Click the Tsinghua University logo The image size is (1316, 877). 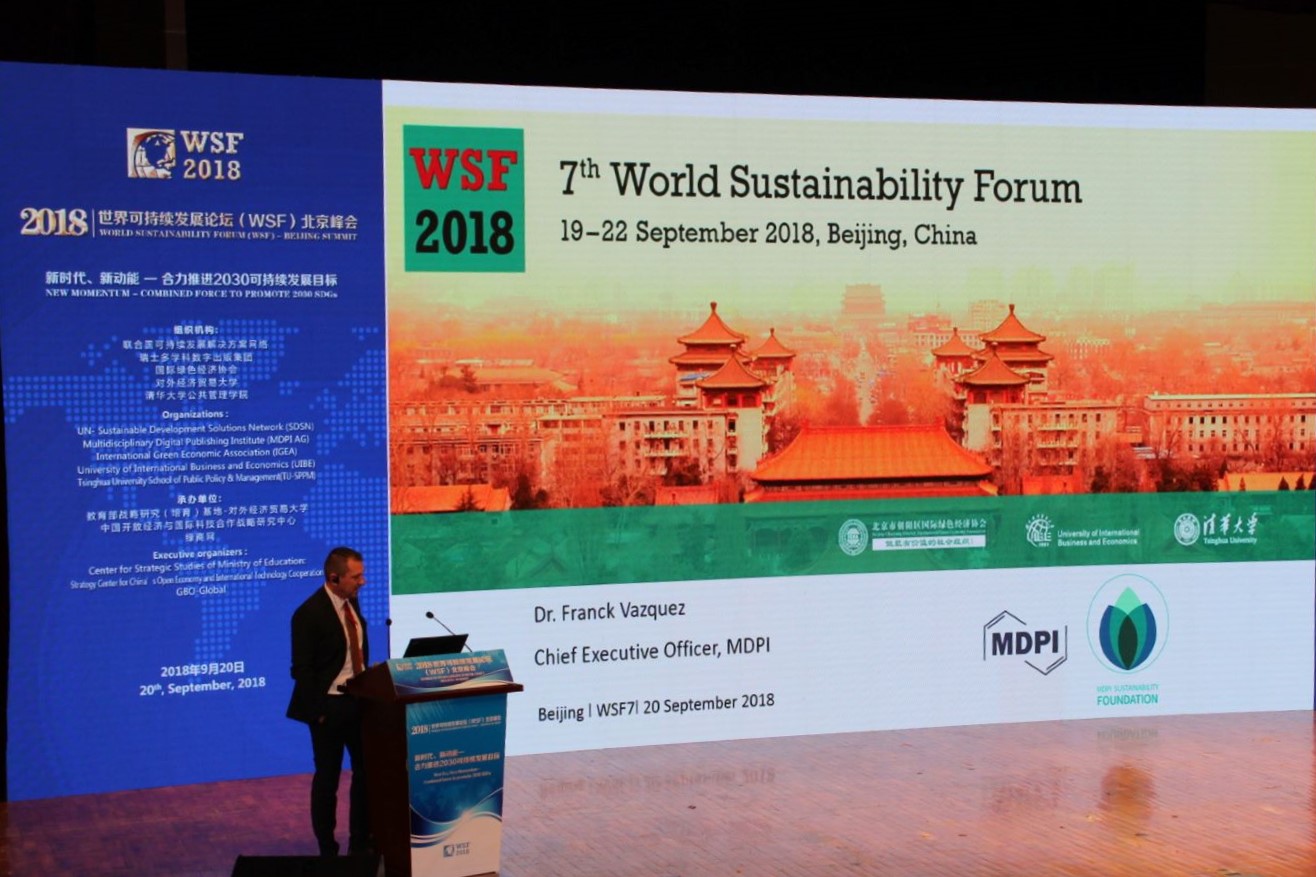point(1216,529)
